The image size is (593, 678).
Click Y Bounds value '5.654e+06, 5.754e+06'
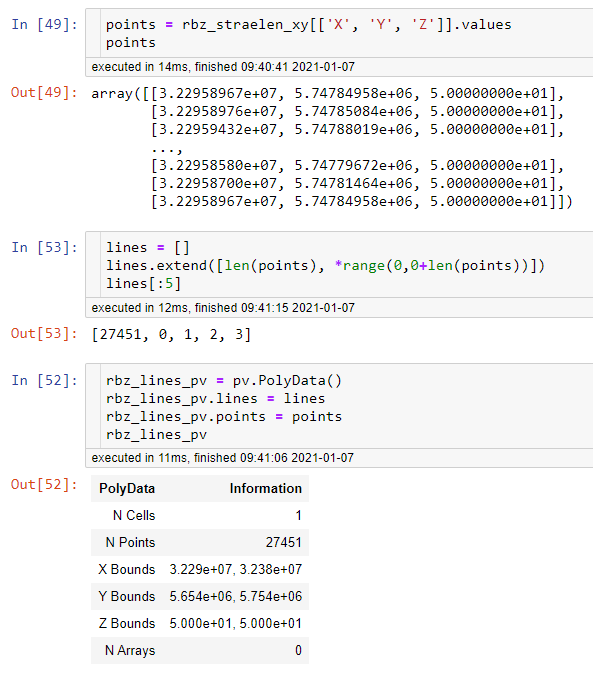tap(236, 596)
